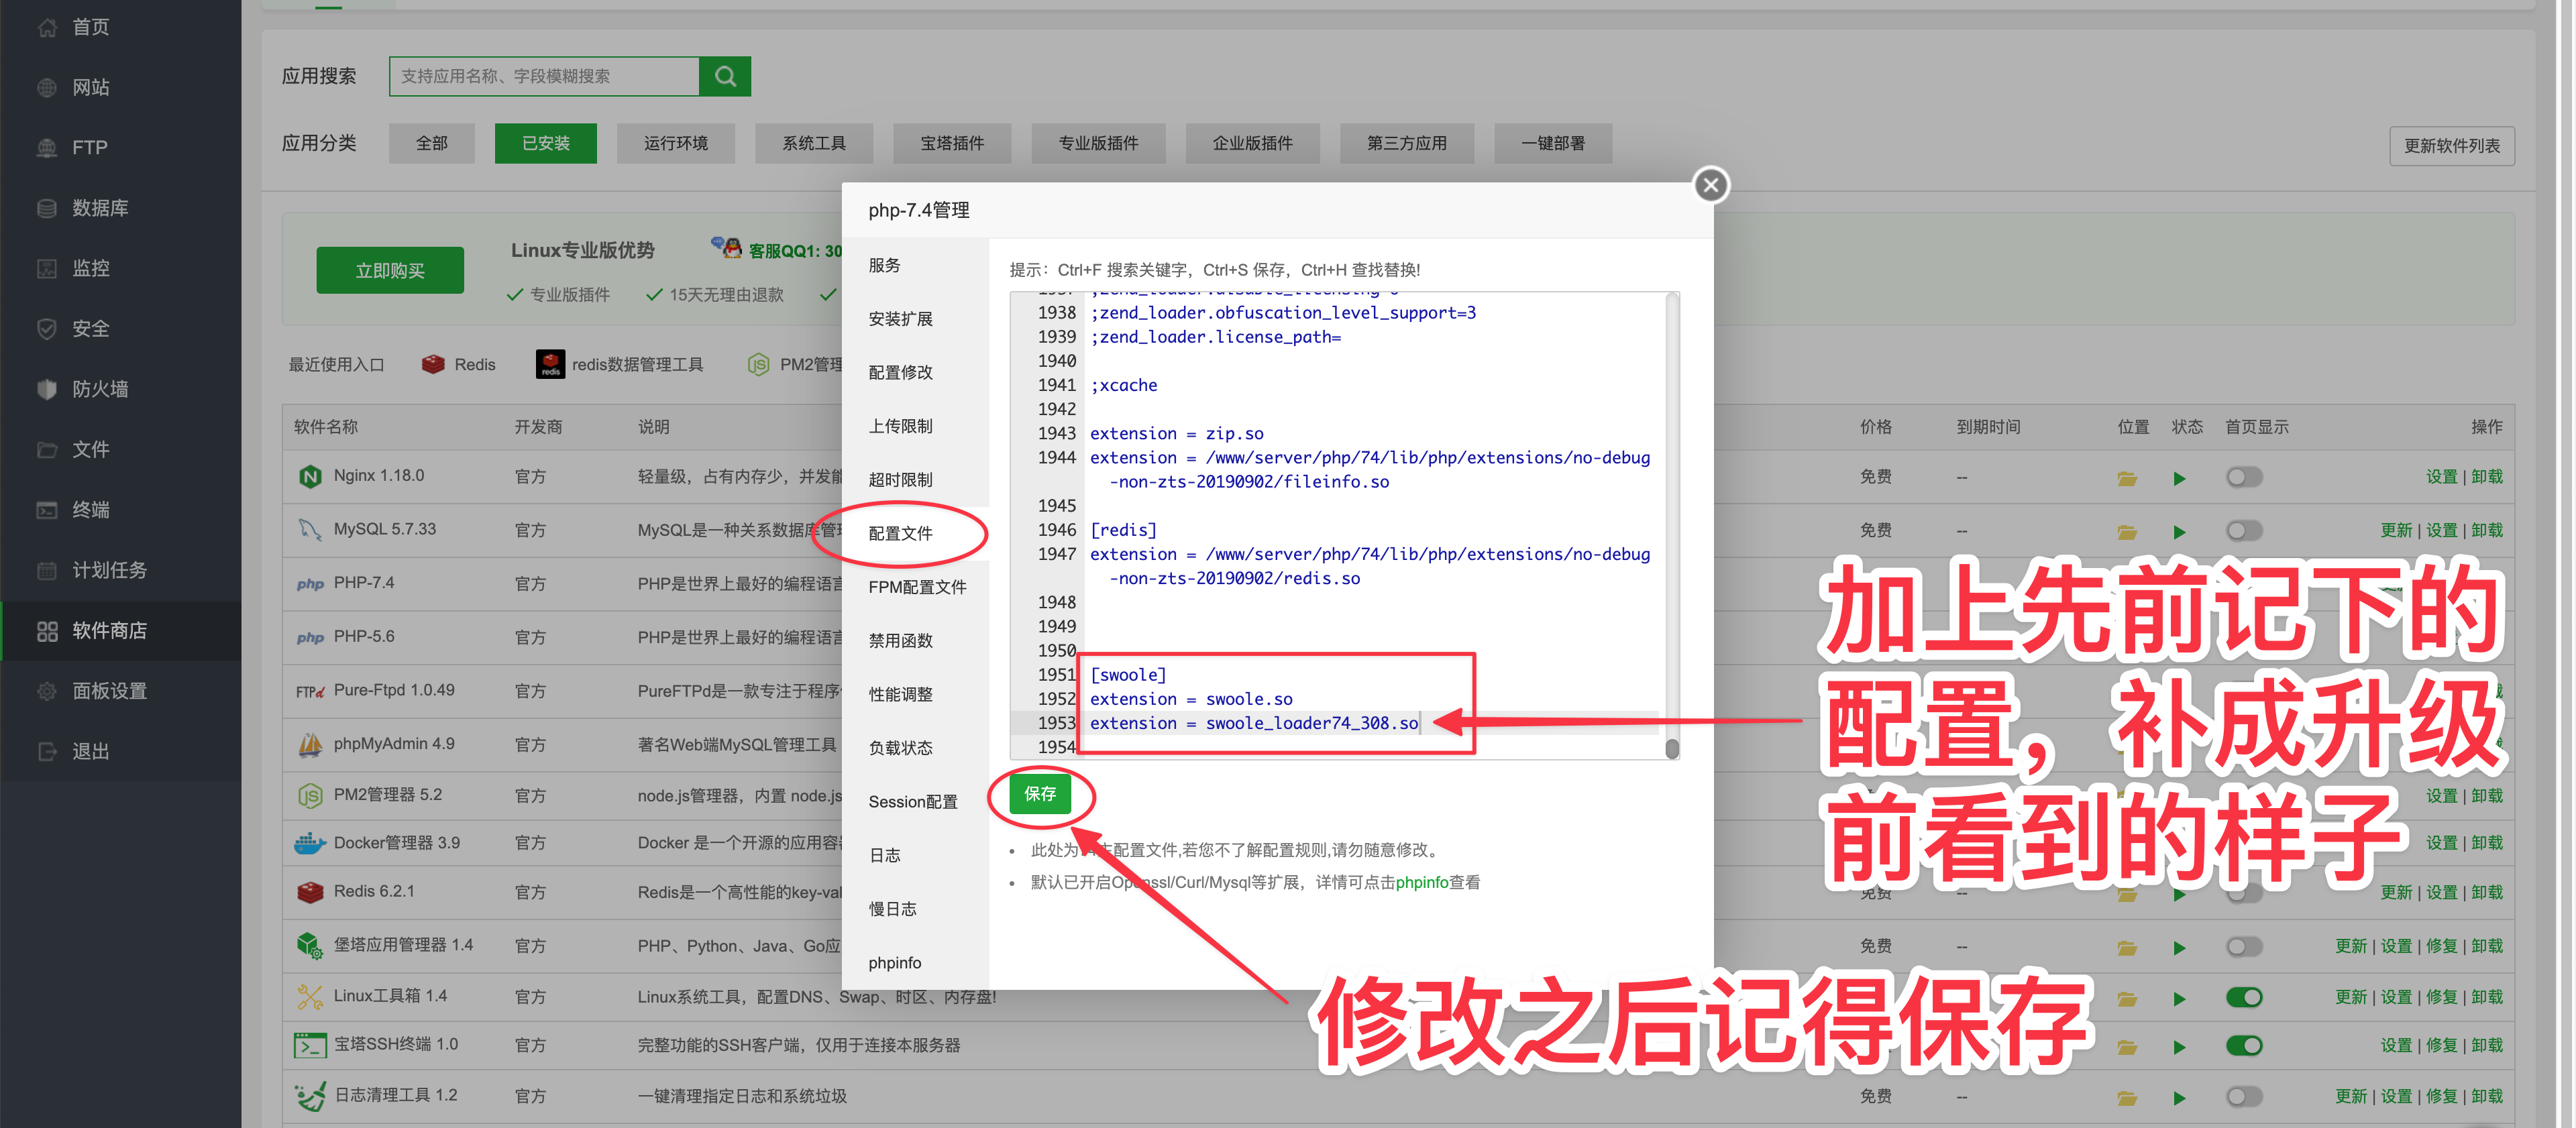Toggle homepage display for MySQL

point(2244,530)
